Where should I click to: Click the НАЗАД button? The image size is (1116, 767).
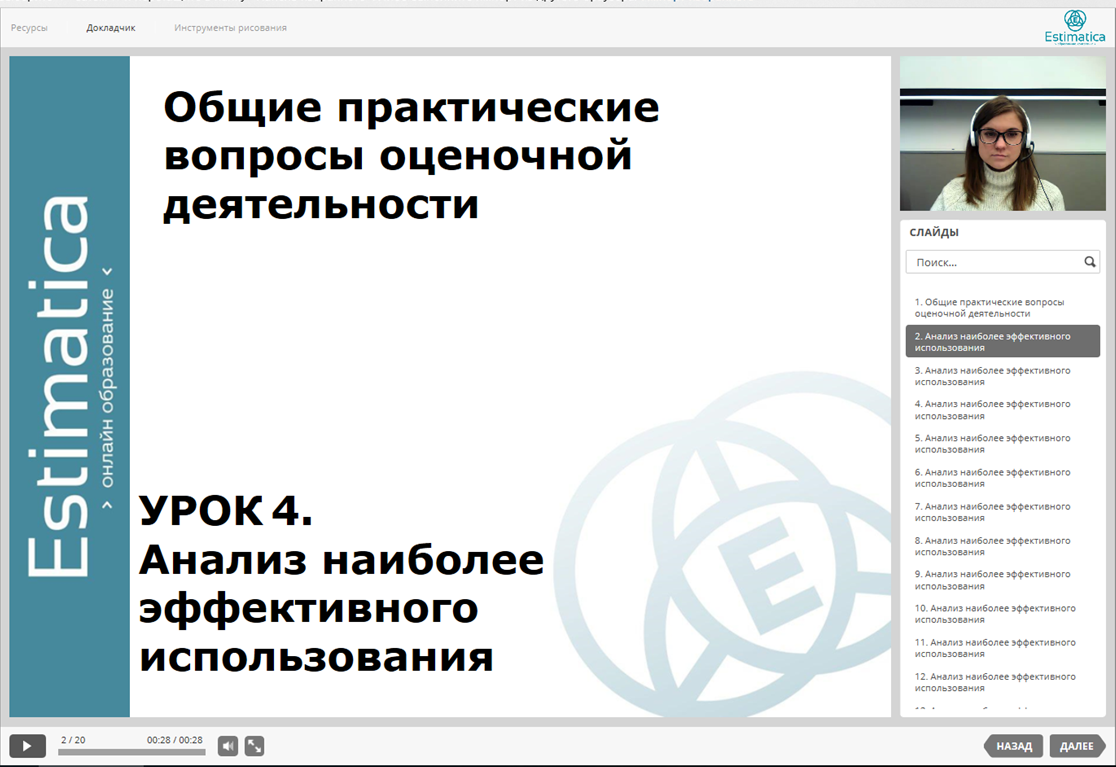1014,746
